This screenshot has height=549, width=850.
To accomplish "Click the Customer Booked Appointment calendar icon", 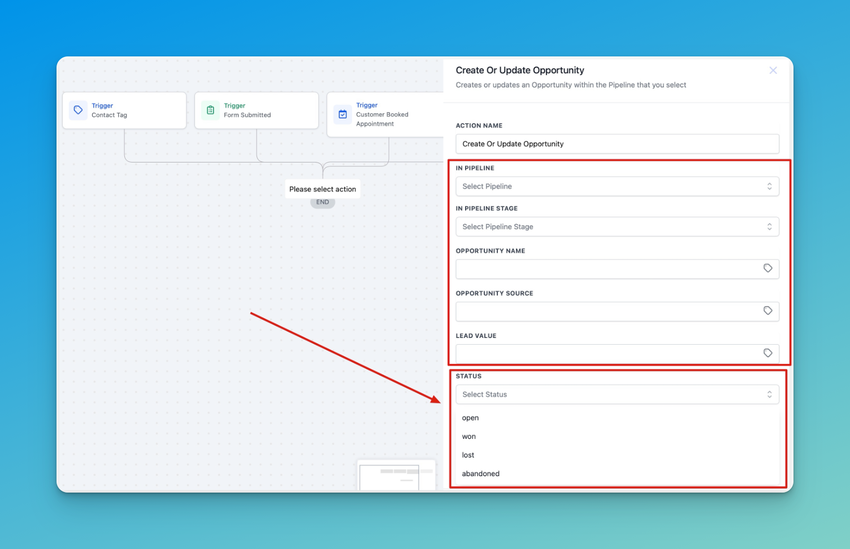I will pyautogui.click(x=343, y=114).
